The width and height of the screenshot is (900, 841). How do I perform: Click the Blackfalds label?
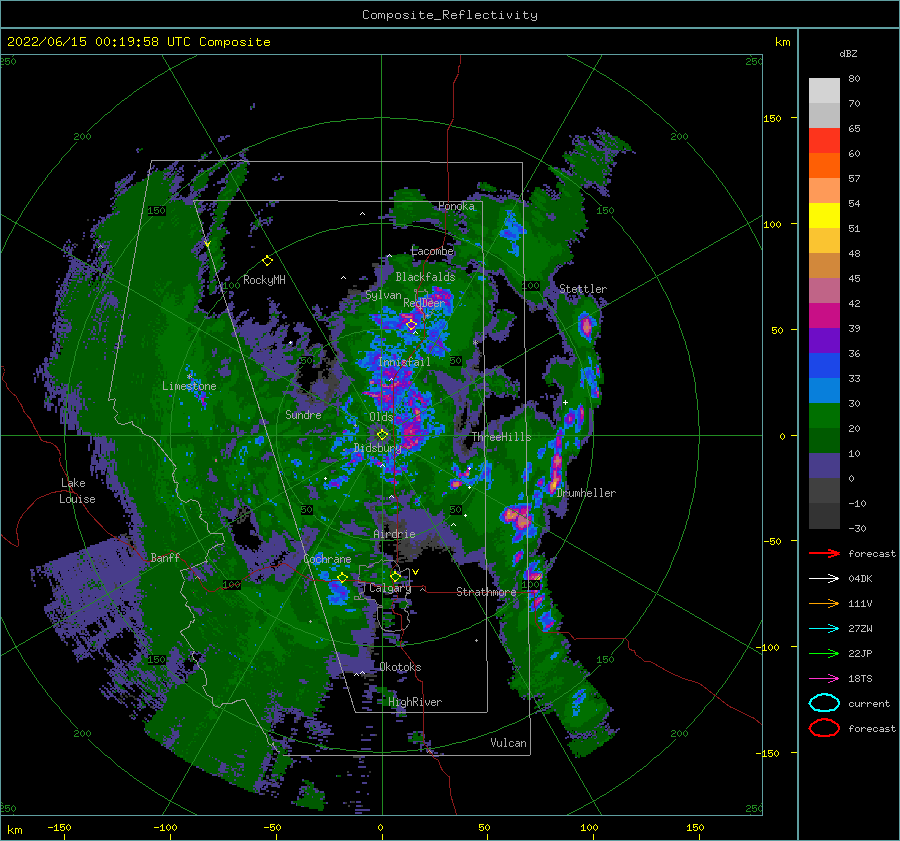(x=425, y=277)
